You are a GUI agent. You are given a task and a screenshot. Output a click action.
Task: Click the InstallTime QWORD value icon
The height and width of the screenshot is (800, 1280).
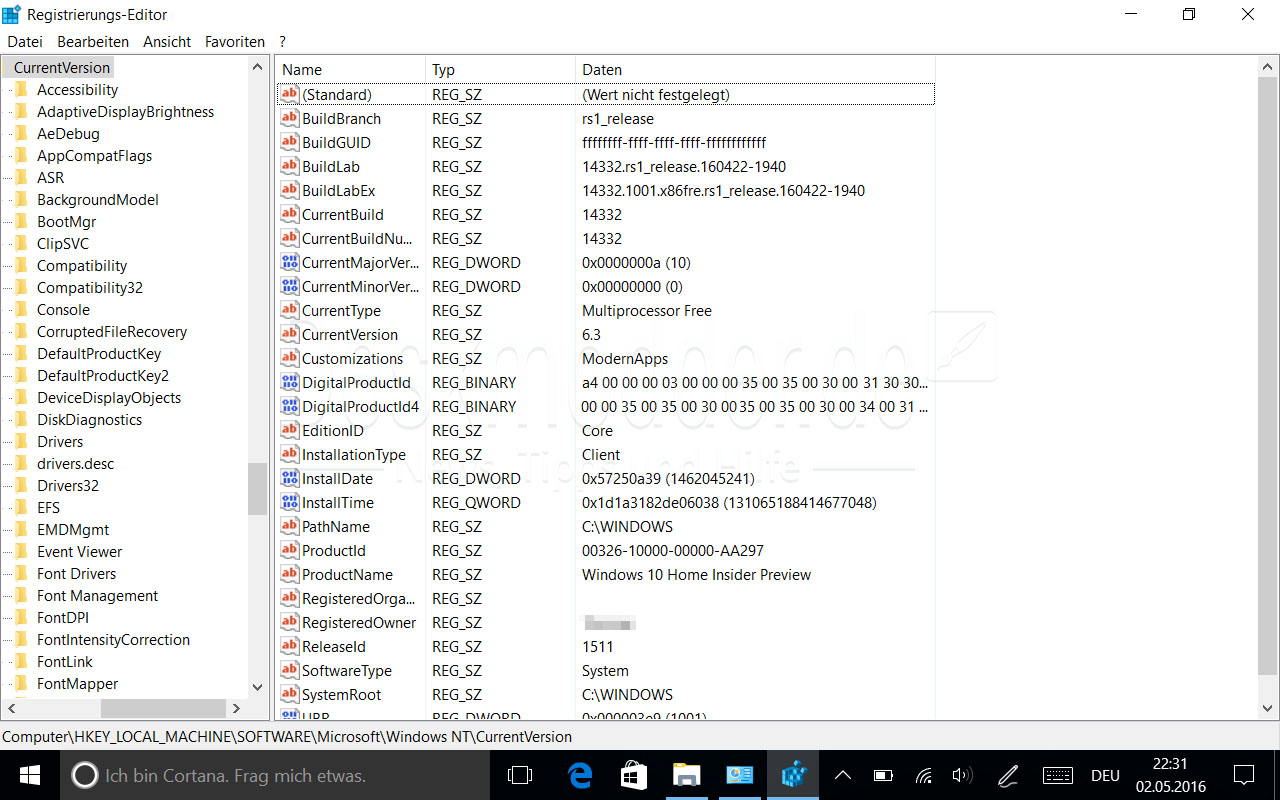point(290,502)
